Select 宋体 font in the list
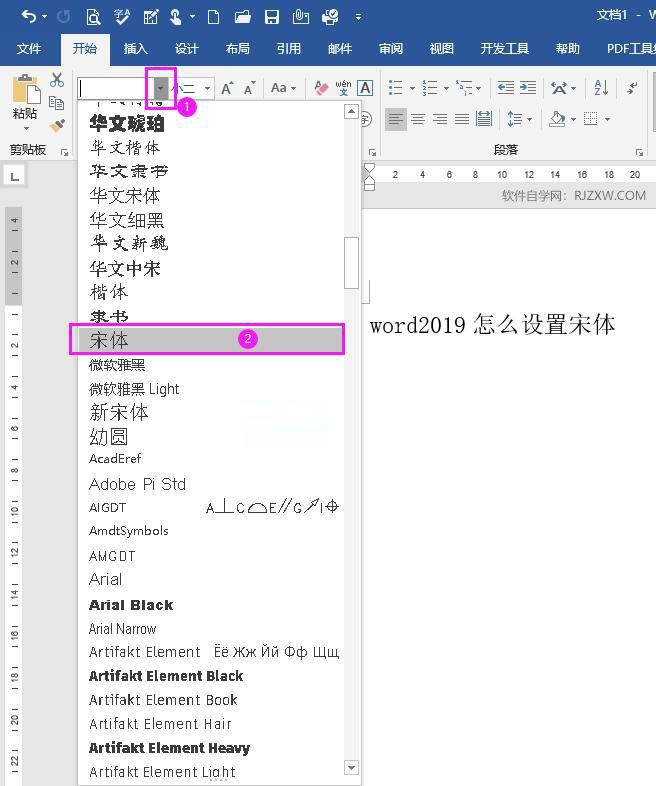 click(x=211, y=340)
